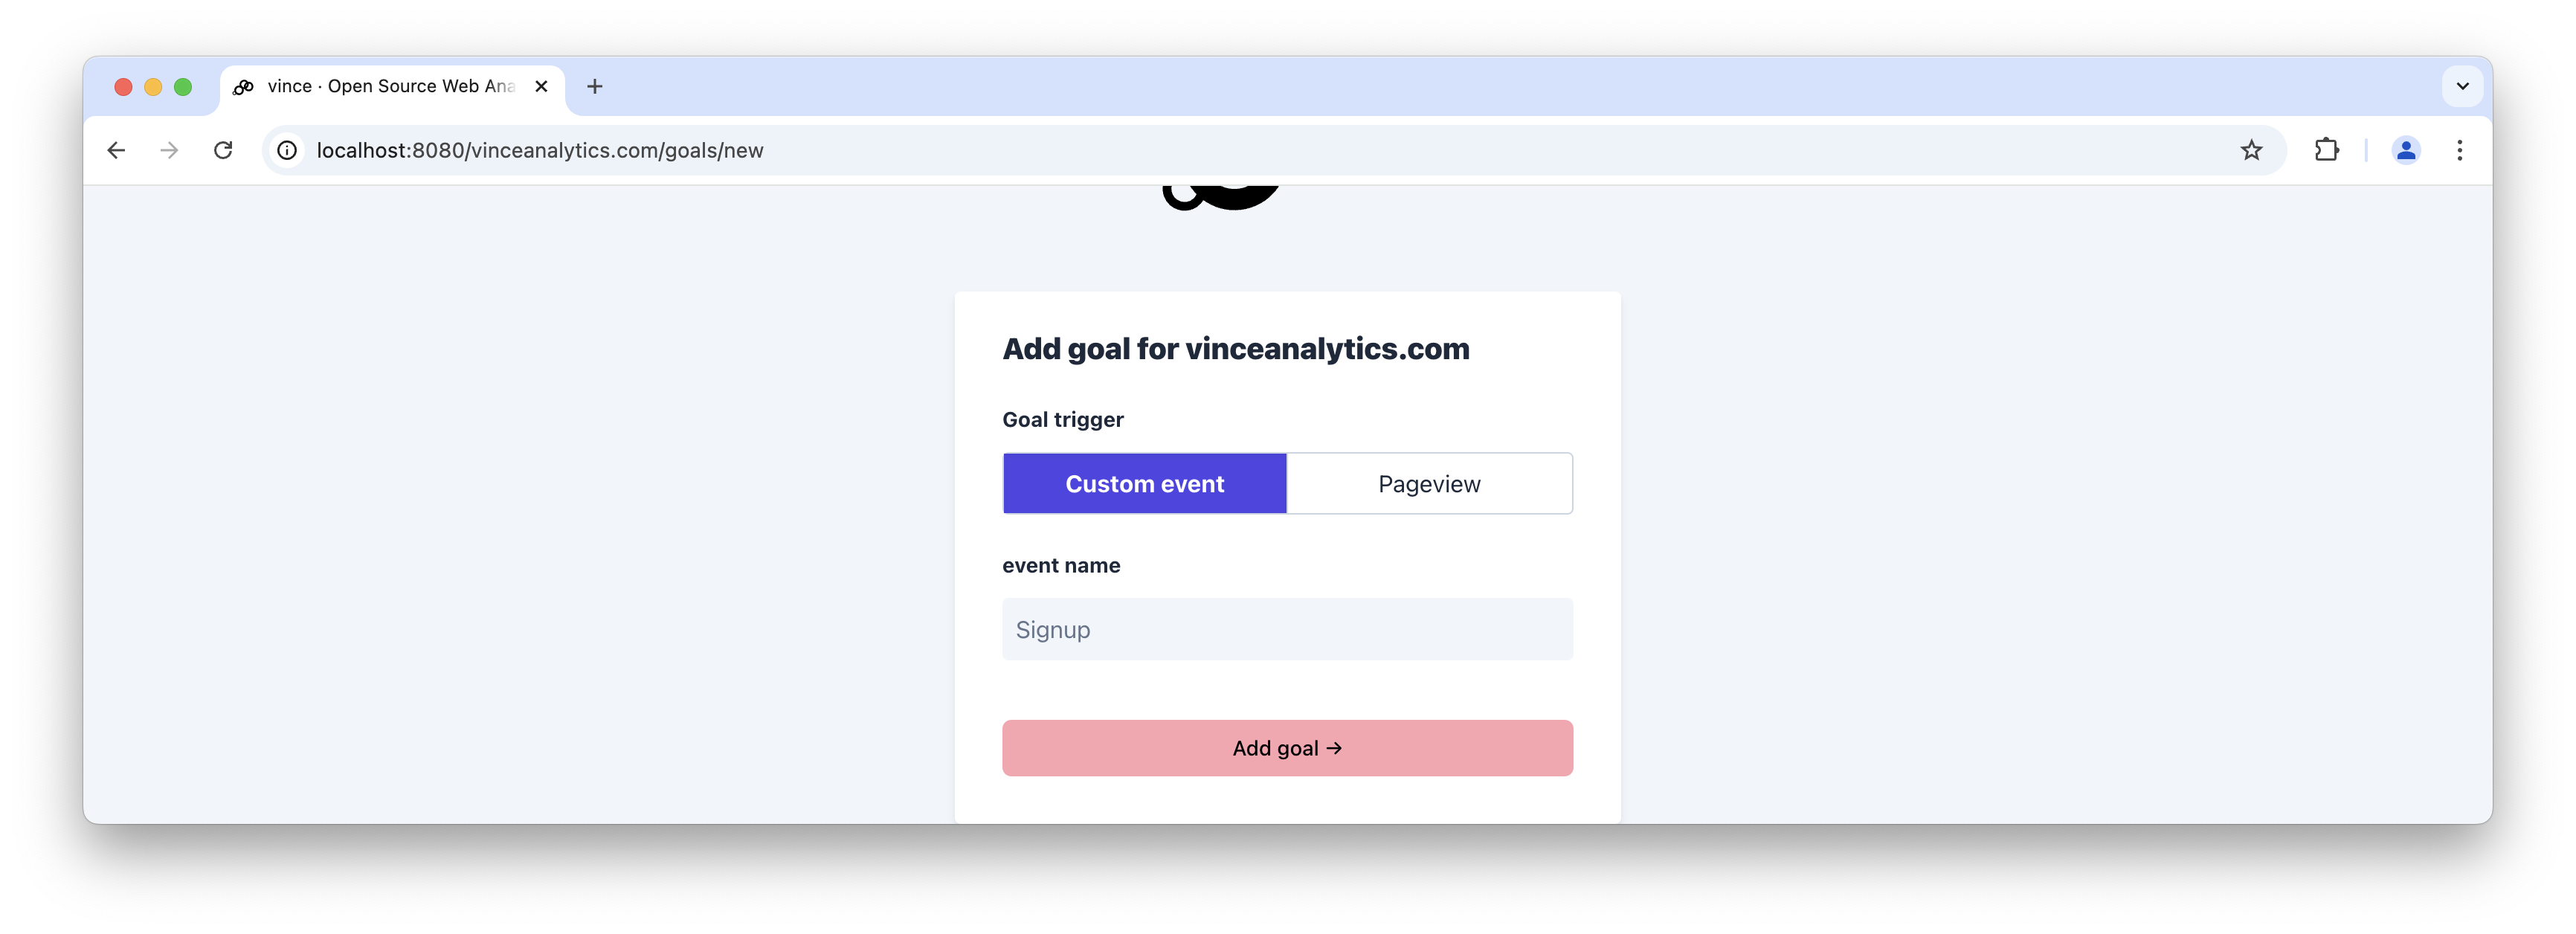This screenshot has width=2576, height=934.
Task: Click the Signup event name input field
Action: (1288, 628)
